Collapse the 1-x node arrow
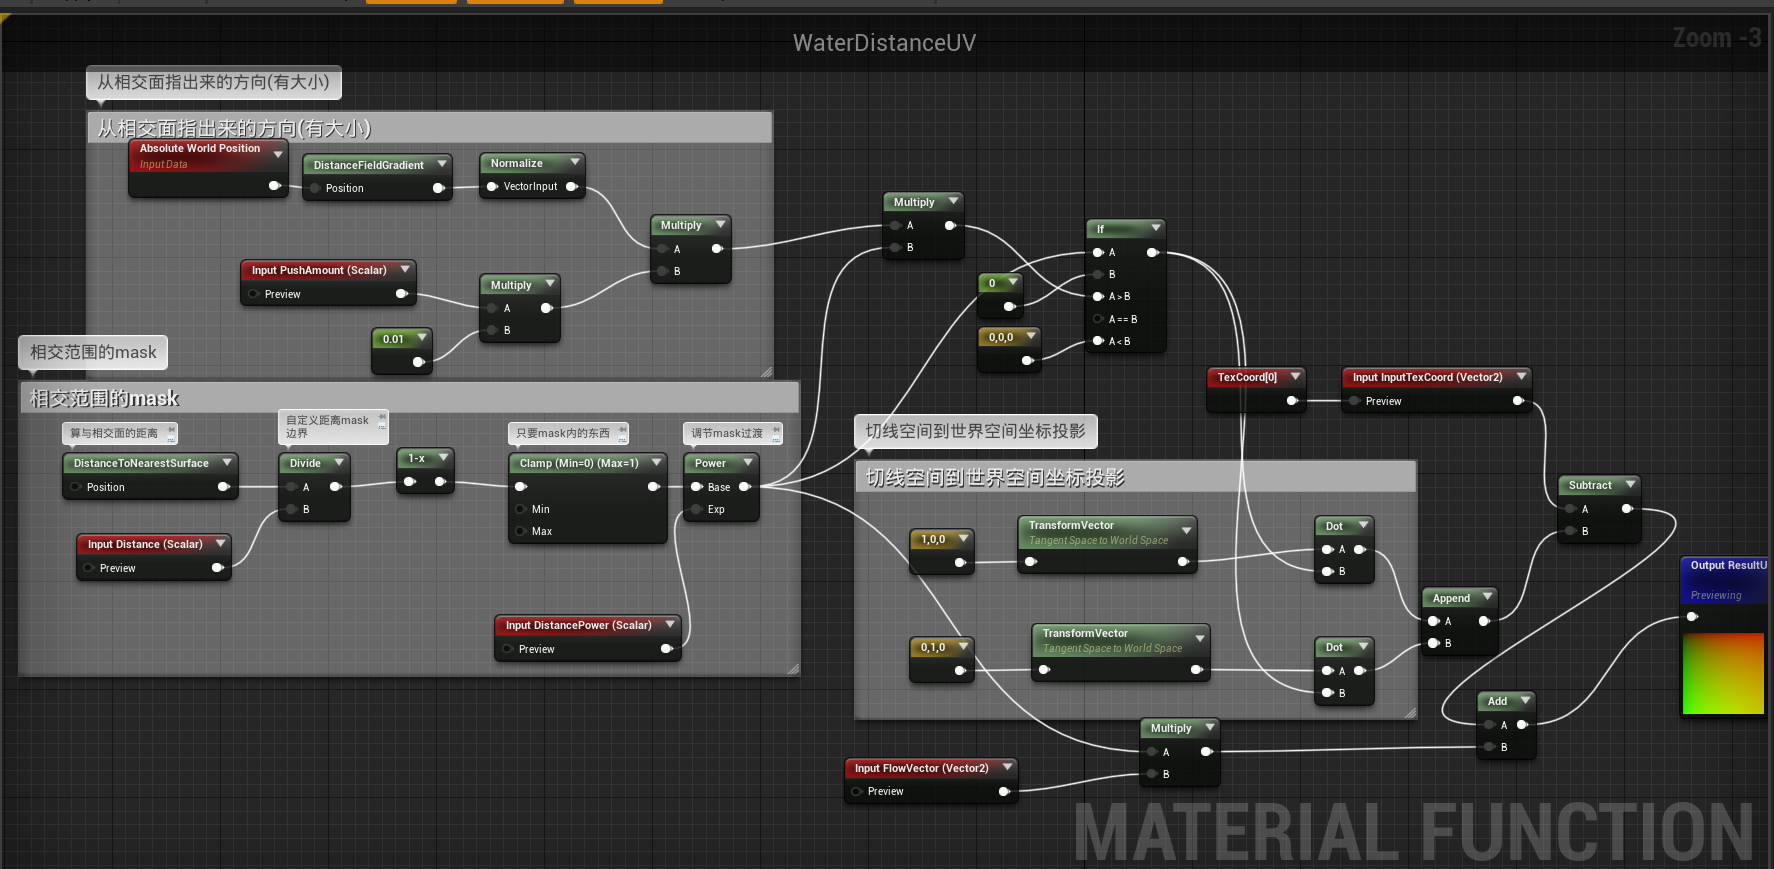This screenshot has height=869, width=1774. click(x=444, y=457)
